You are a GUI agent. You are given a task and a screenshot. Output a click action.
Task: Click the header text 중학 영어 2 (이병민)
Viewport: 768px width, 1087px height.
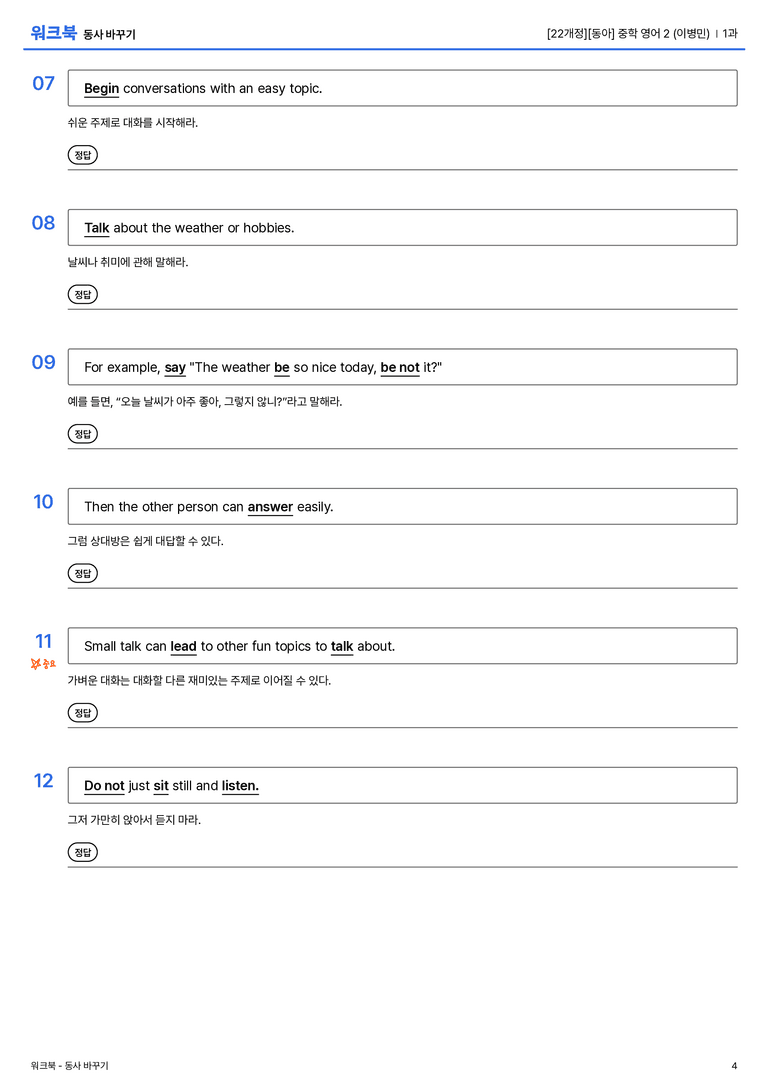(663, 33)
